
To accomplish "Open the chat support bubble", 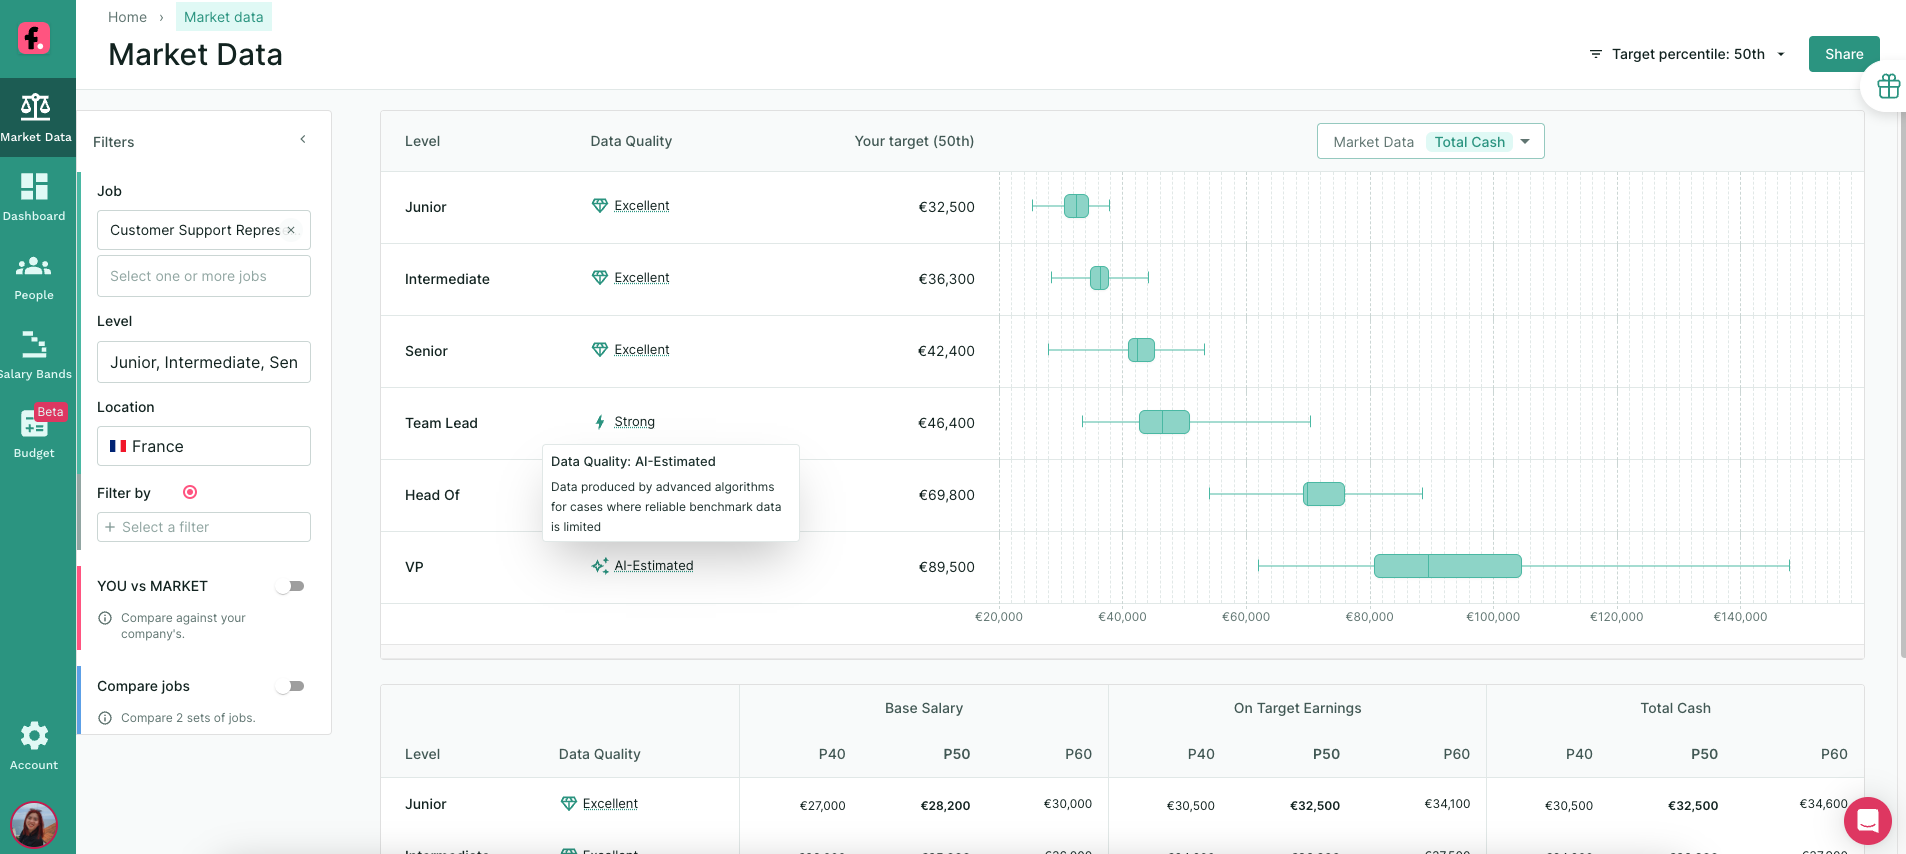I will tap(1867, 821).
